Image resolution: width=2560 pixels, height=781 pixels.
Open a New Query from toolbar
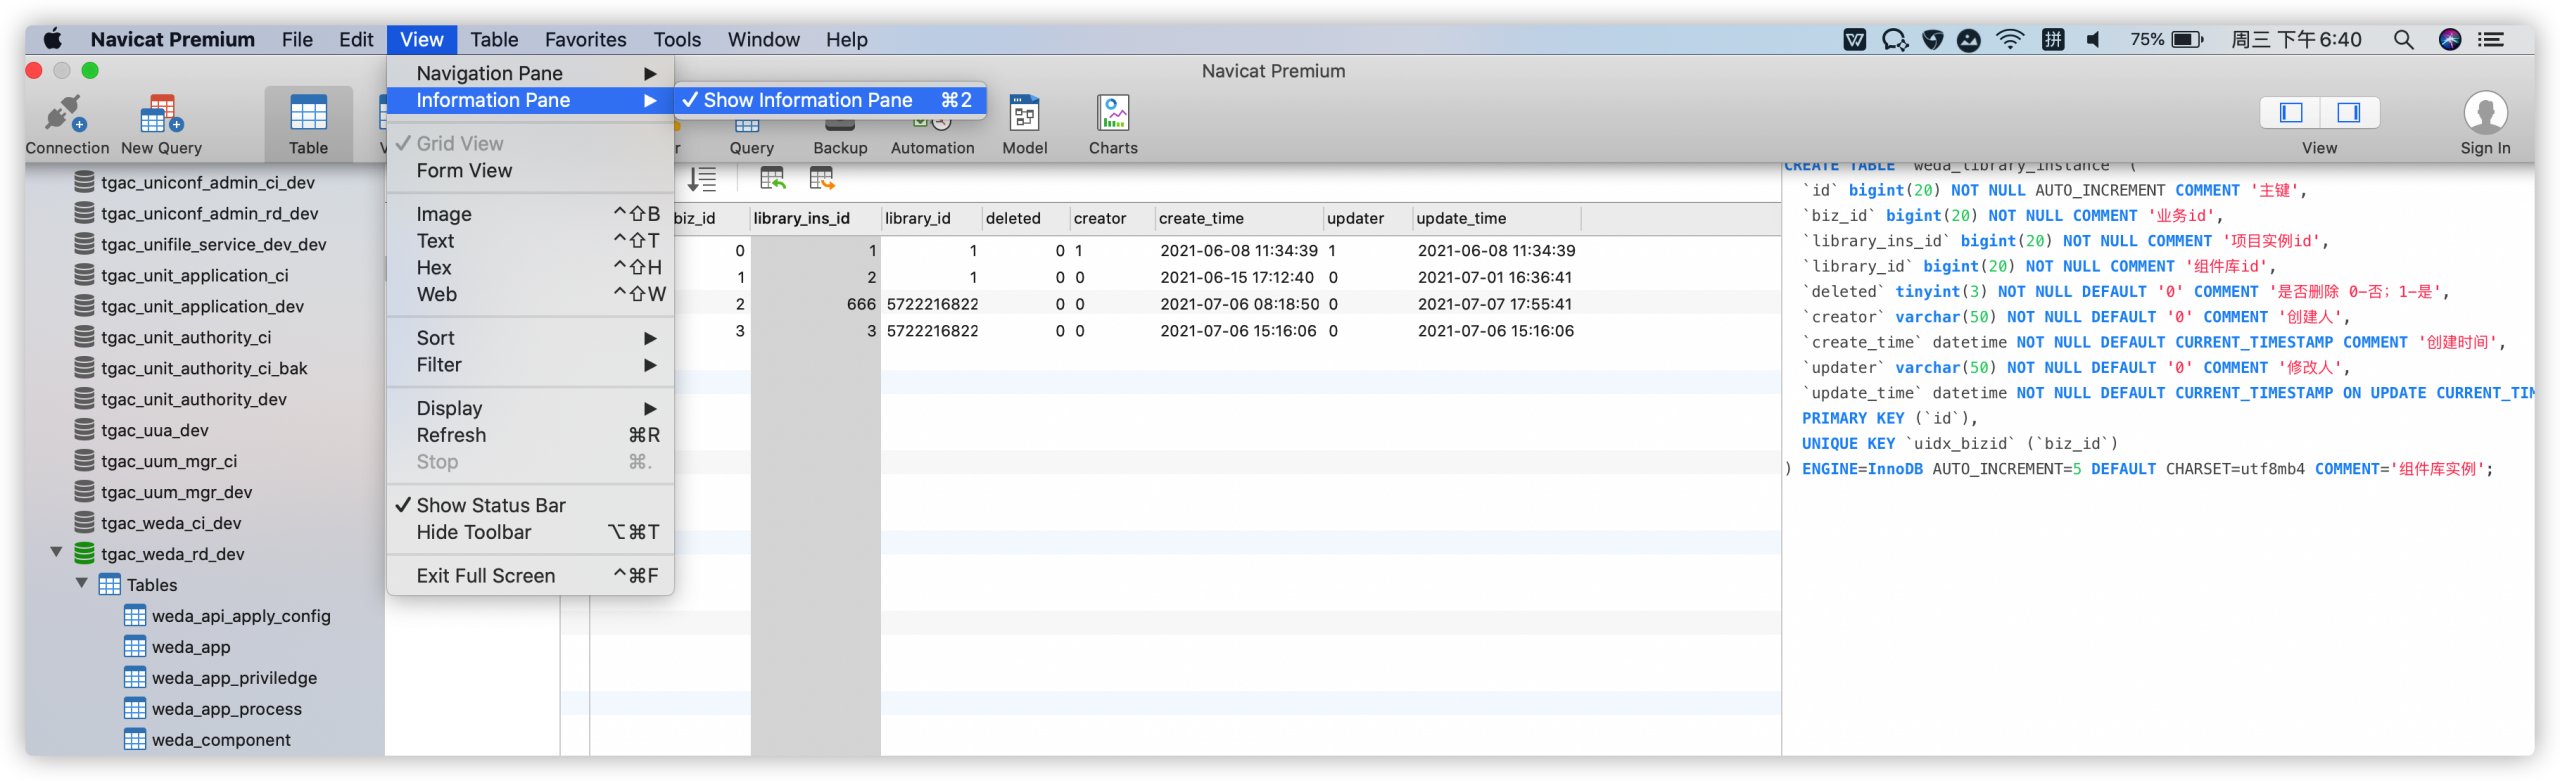click(161, 114)
